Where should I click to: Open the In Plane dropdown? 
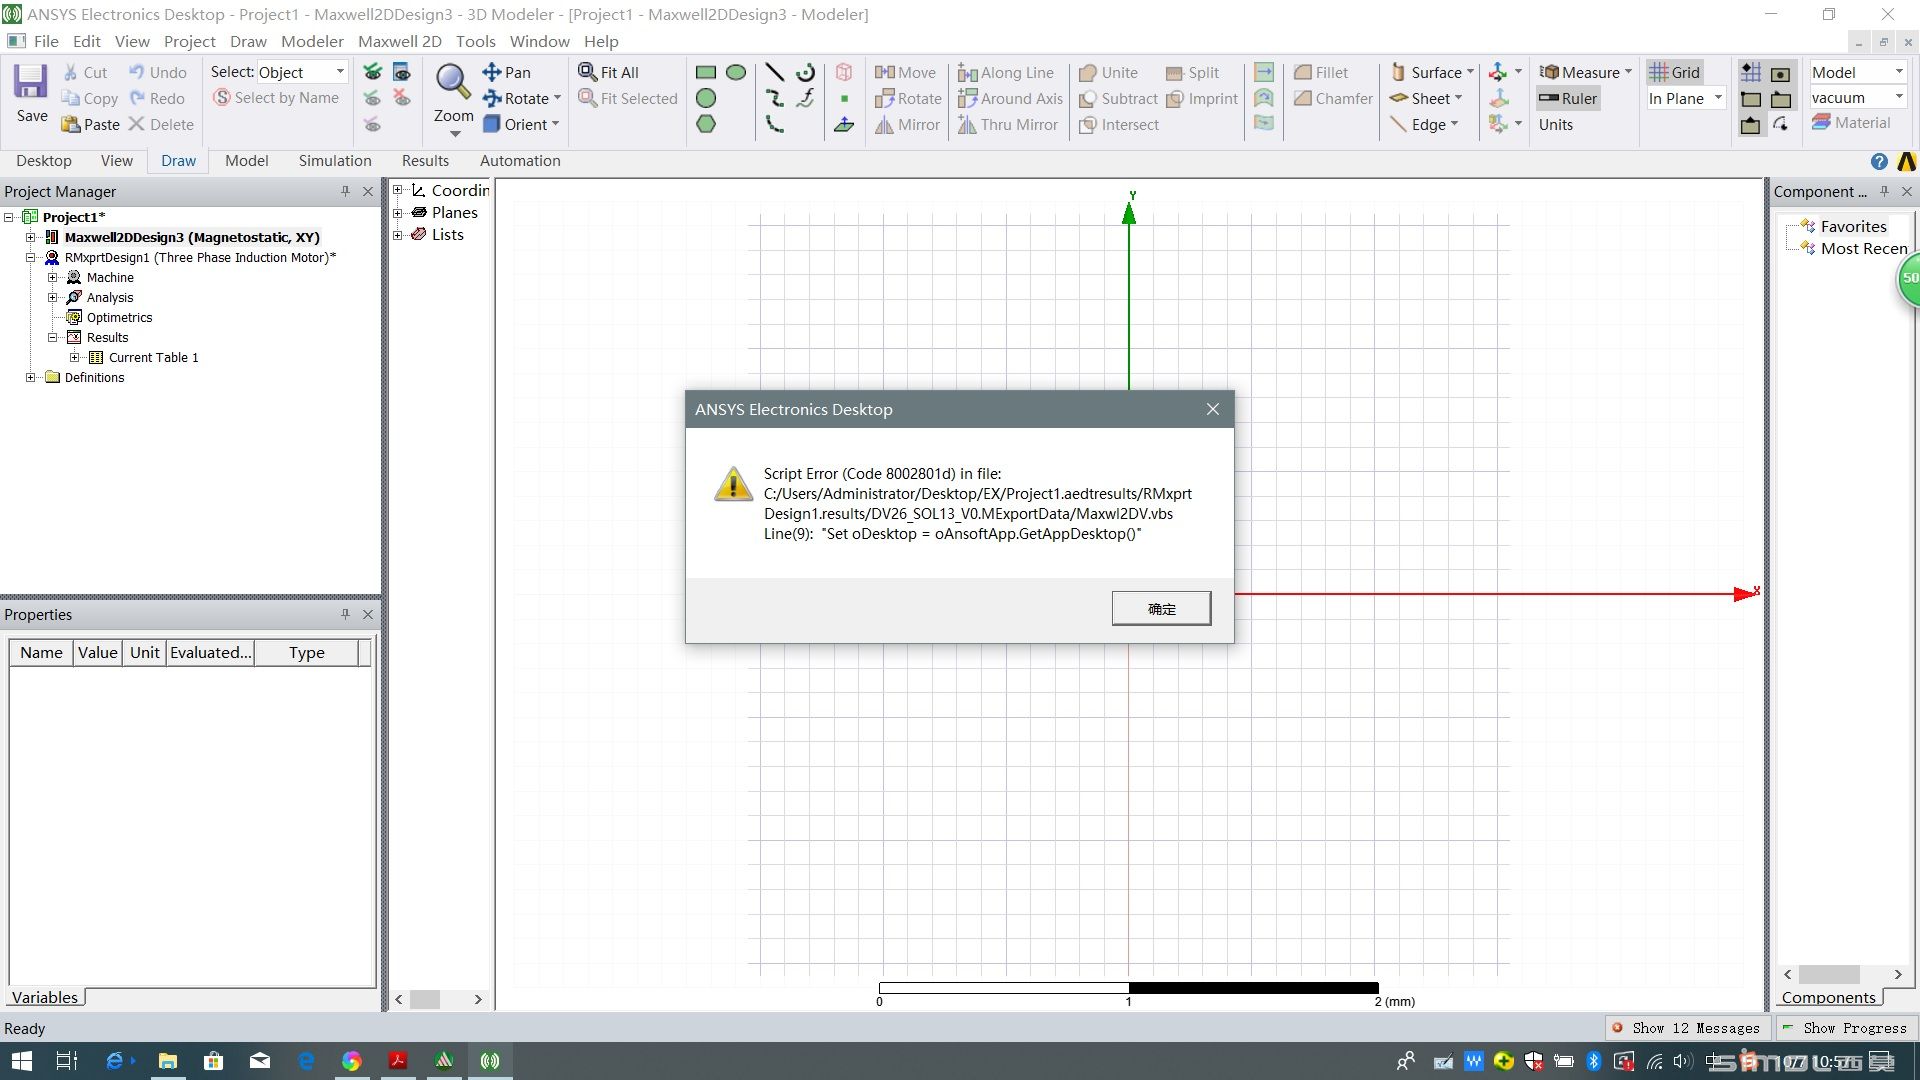(1718, 98)
